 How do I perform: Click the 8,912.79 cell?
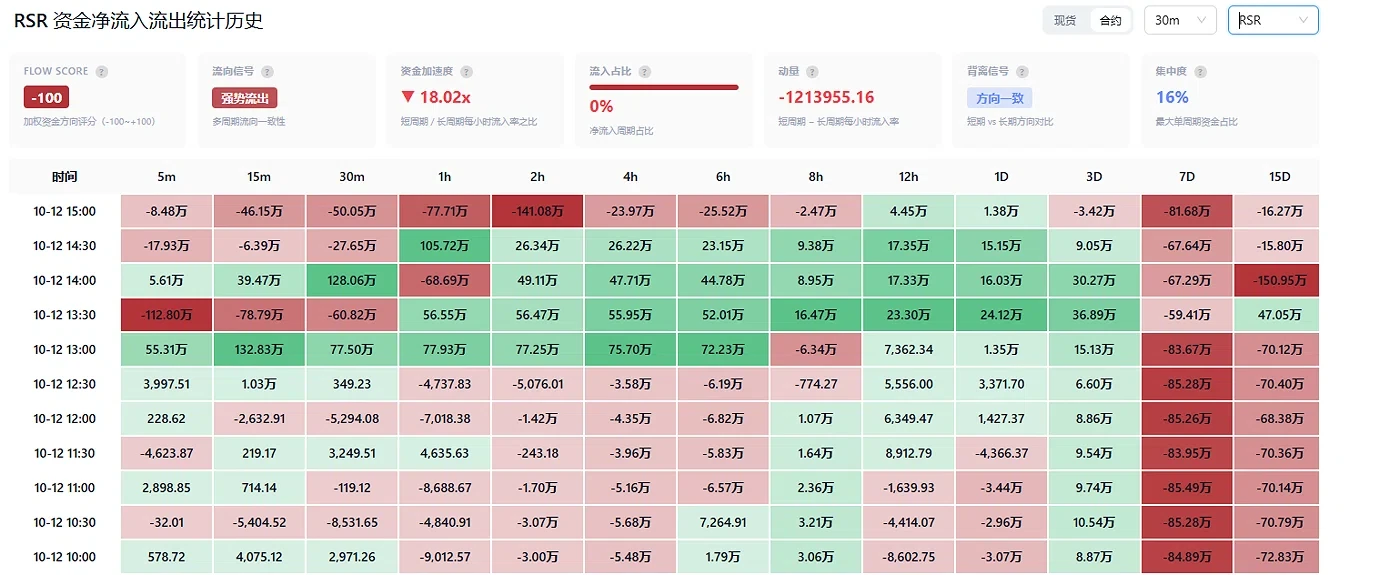tap(908, 453)
